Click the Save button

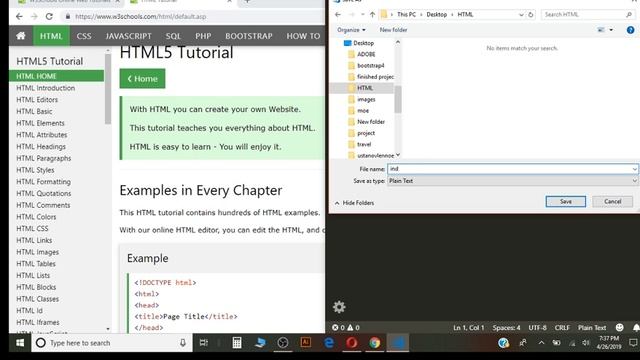566,201
